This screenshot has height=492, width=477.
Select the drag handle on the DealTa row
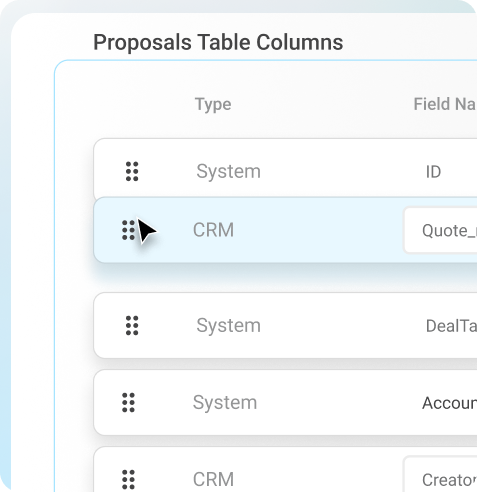tap(132, 325)
